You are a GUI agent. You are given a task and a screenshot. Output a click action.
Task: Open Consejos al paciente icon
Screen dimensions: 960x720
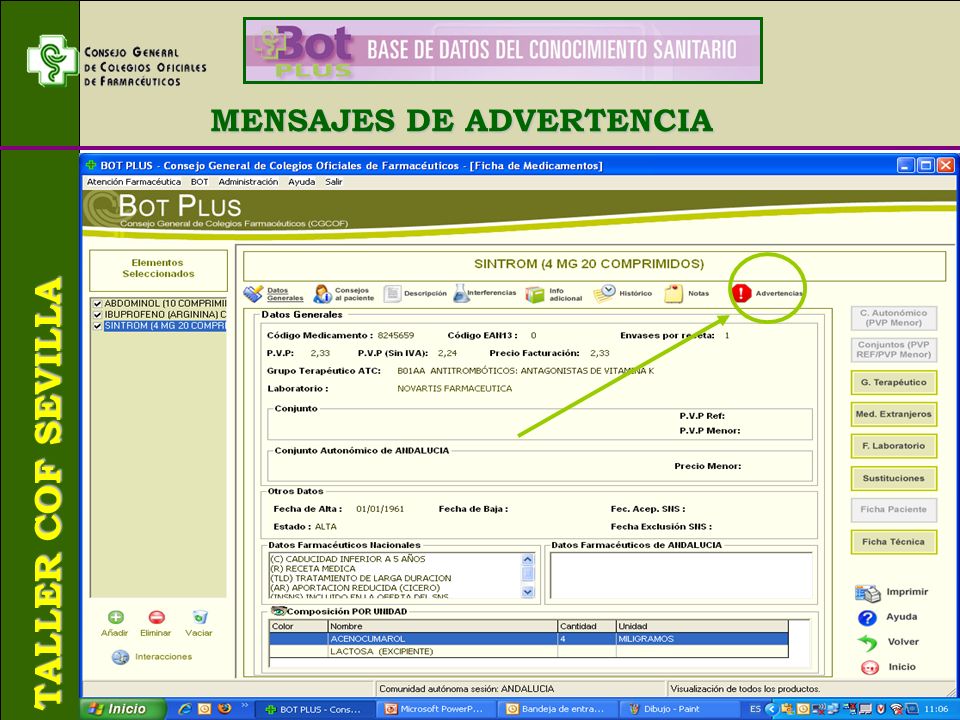pos(322,294)
